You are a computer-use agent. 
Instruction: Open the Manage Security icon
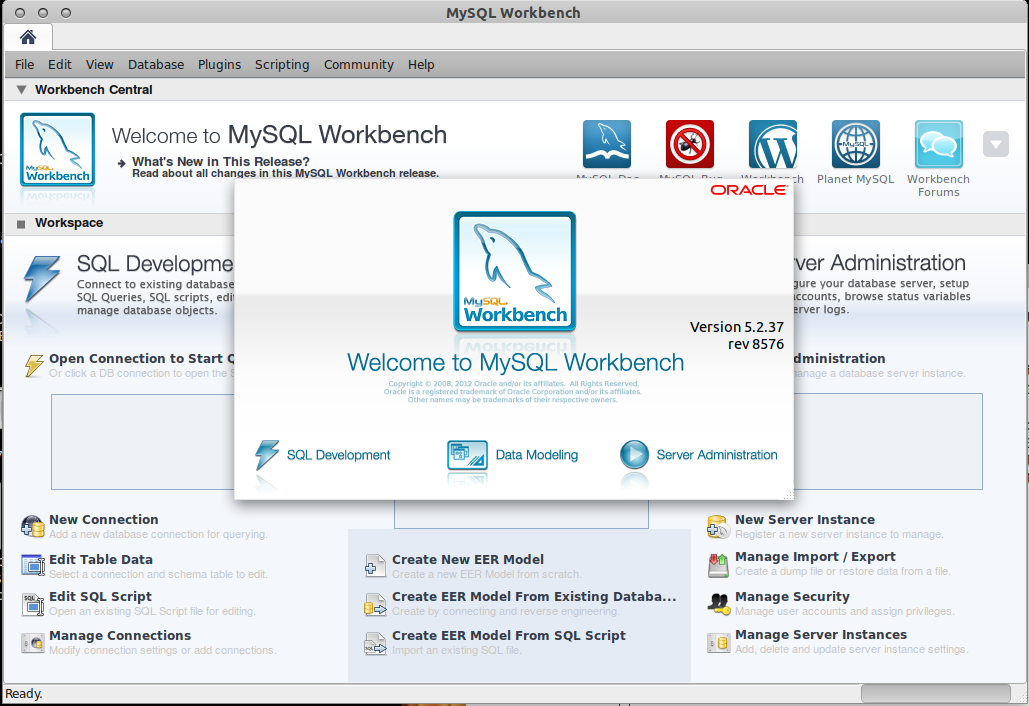(x=718, y=602)
